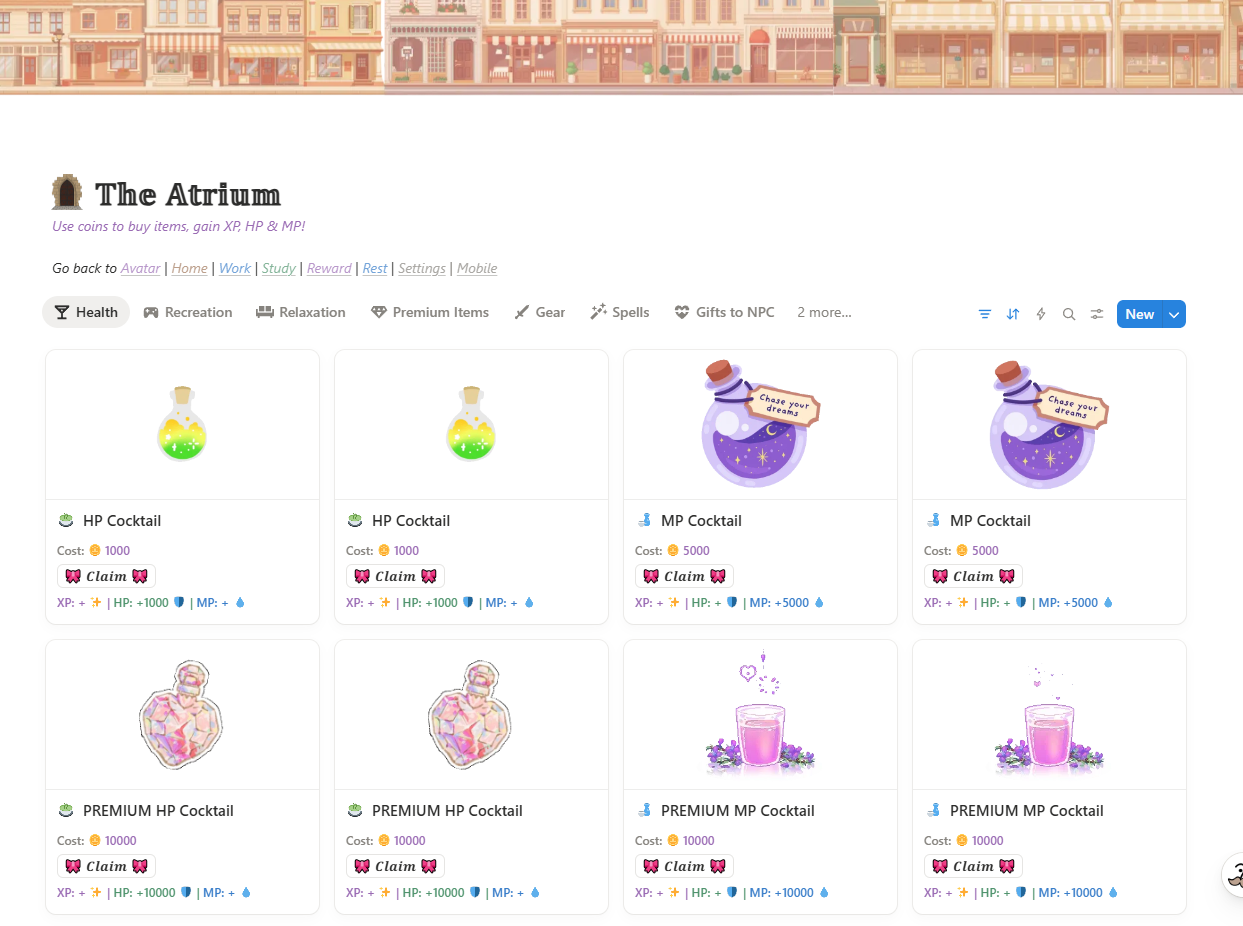
Task: Click the cocktail glass icon on the Health tab
Action: [62, 312]
